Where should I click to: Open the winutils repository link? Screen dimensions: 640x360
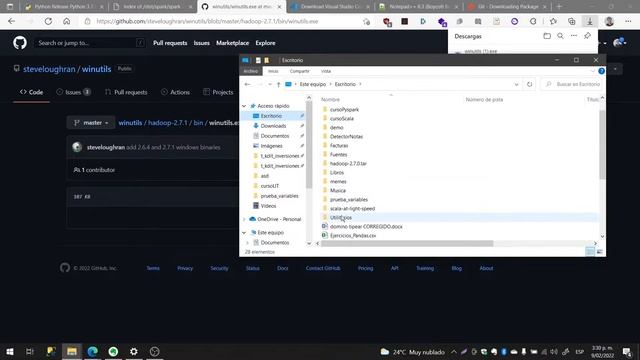coord(96,69)
